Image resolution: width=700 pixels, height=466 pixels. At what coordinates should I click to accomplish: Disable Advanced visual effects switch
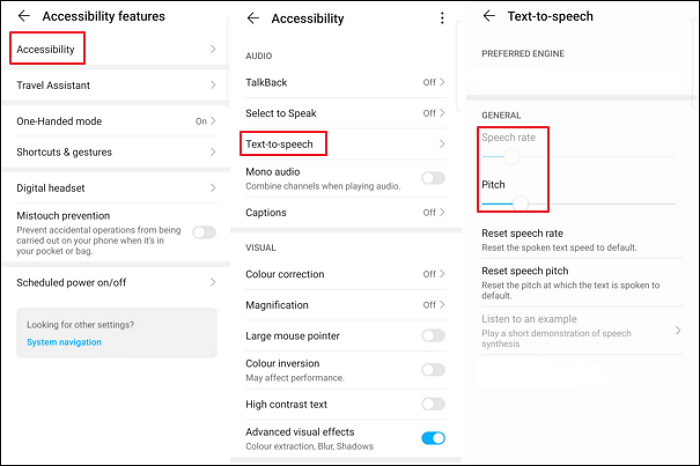pyautogui.click(x=433, y=438)
